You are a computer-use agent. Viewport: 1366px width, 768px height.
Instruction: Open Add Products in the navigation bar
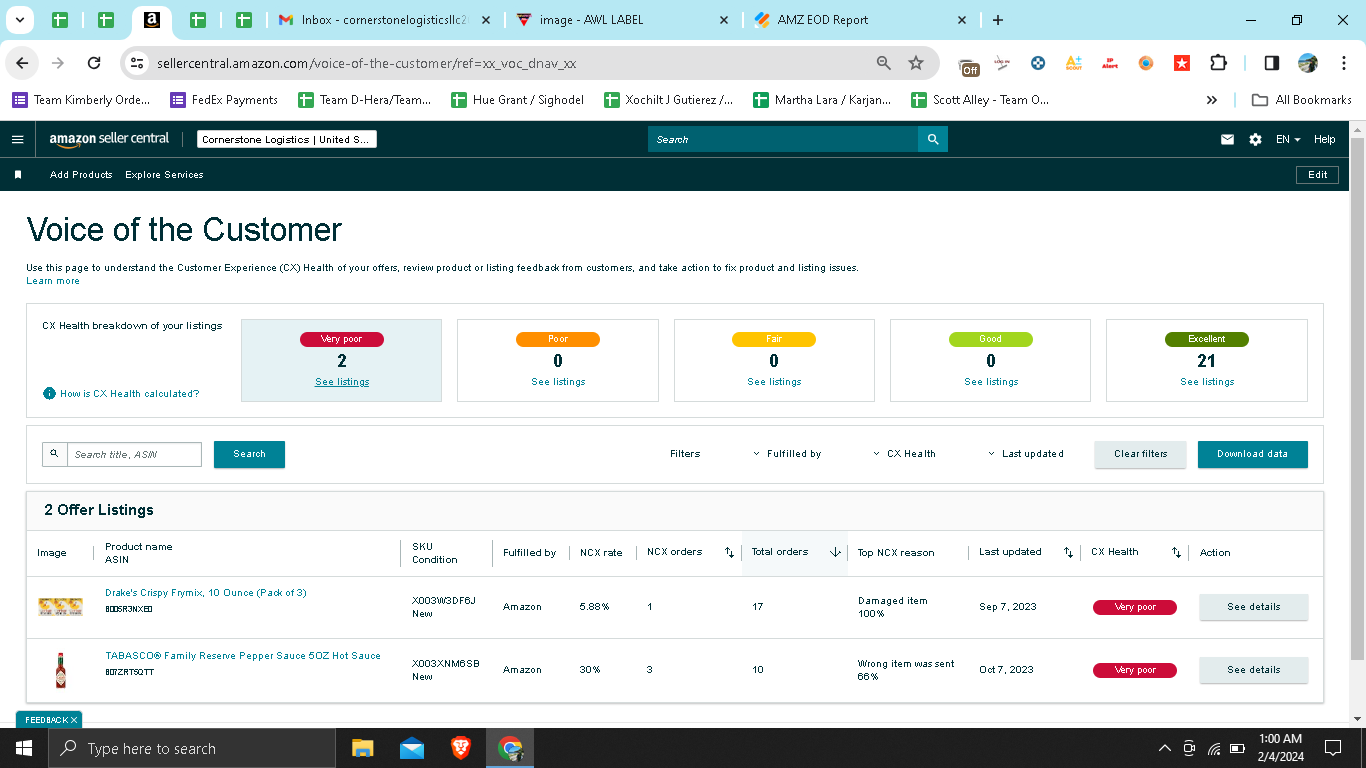click(x=81, y=175)
